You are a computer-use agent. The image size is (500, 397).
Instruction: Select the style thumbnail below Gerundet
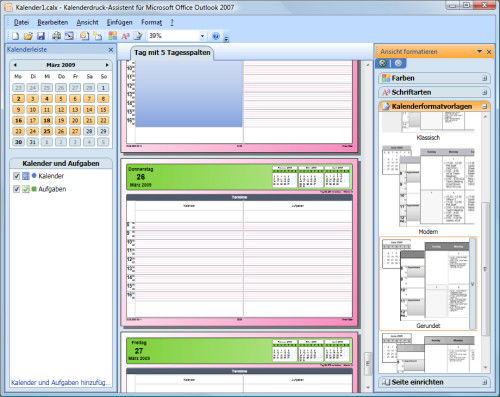(x=428, y=352)
